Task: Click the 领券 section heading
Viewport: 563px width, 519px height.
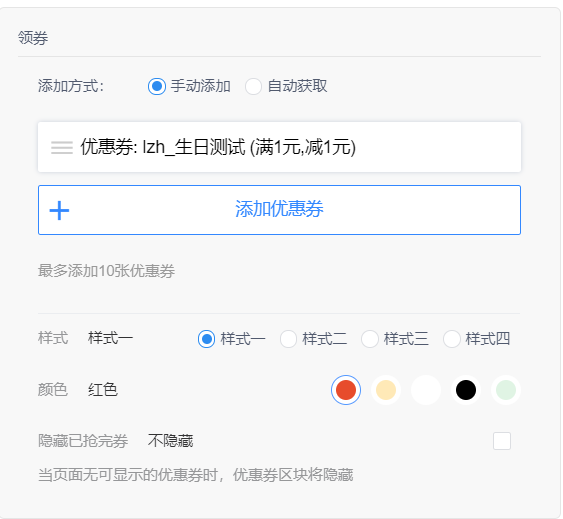Action: click(x=33, y=38)
